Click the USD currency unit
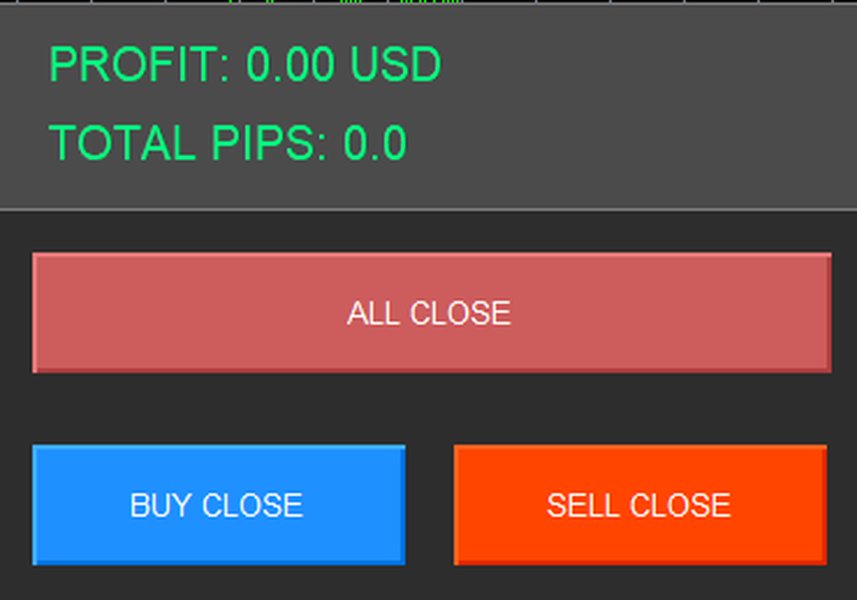This screenshot has height=600, width=857. point(395,66)
